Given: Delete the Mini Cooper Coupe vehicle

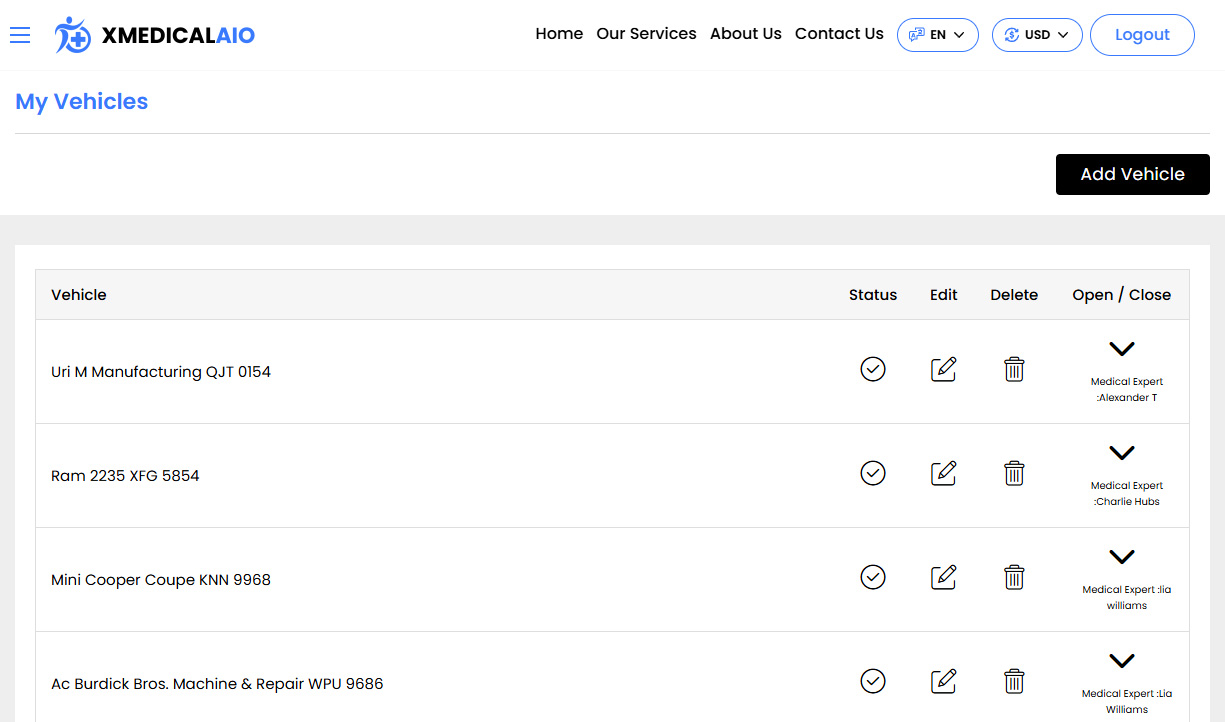Looking at the screenshot, I should pos(1014,577).
